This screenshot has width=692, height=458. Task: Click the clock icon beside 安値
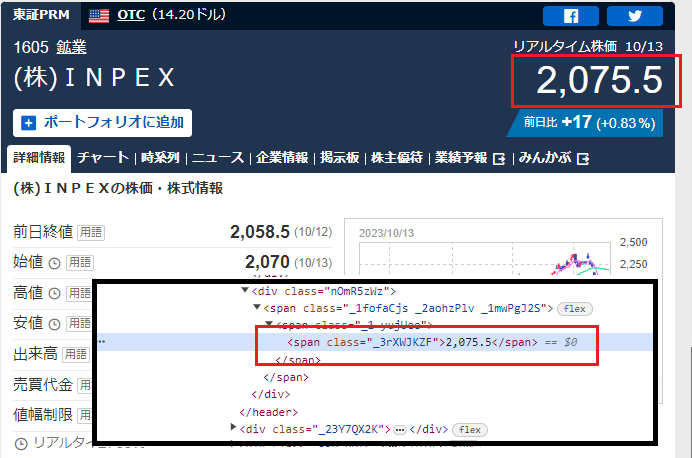(x=54, y=324)
